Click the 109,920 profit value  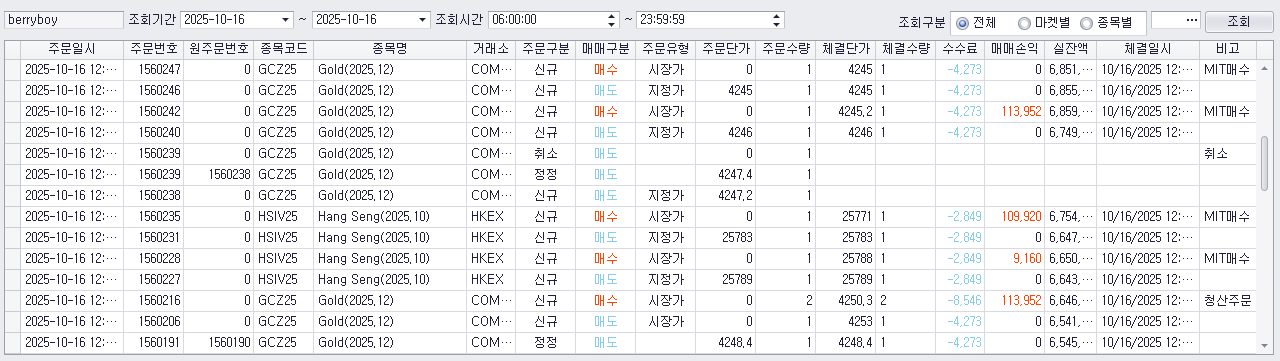point(1021,216)
